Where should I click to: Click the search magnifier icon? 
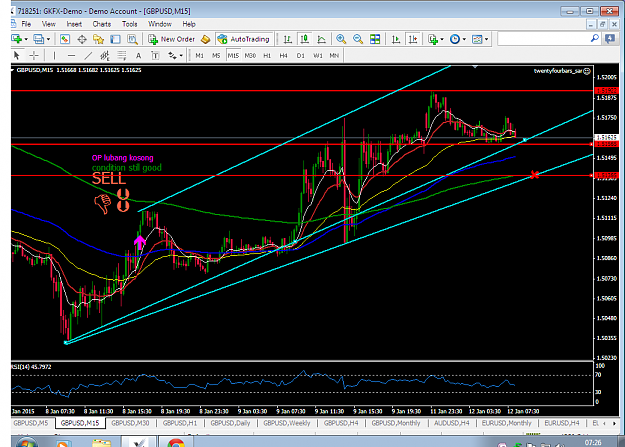click(x=594, y=39)
